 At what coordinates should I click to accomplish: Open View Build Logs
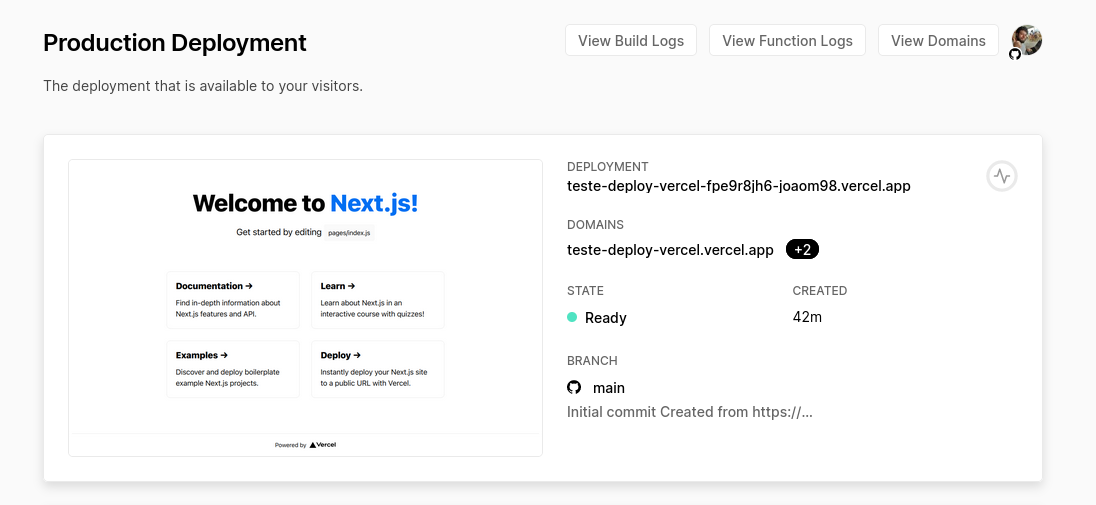click(x=630, y=41)
